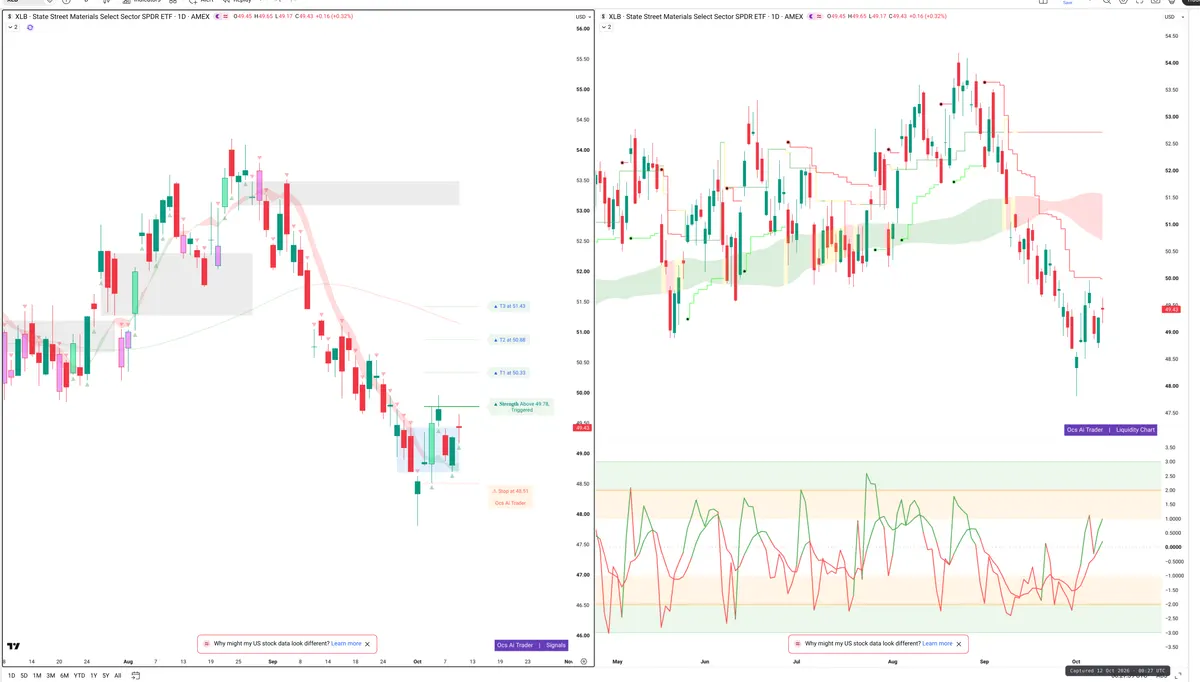Select the 5D time range button
Screen dimensions: 1200x682
coord(24,676)
